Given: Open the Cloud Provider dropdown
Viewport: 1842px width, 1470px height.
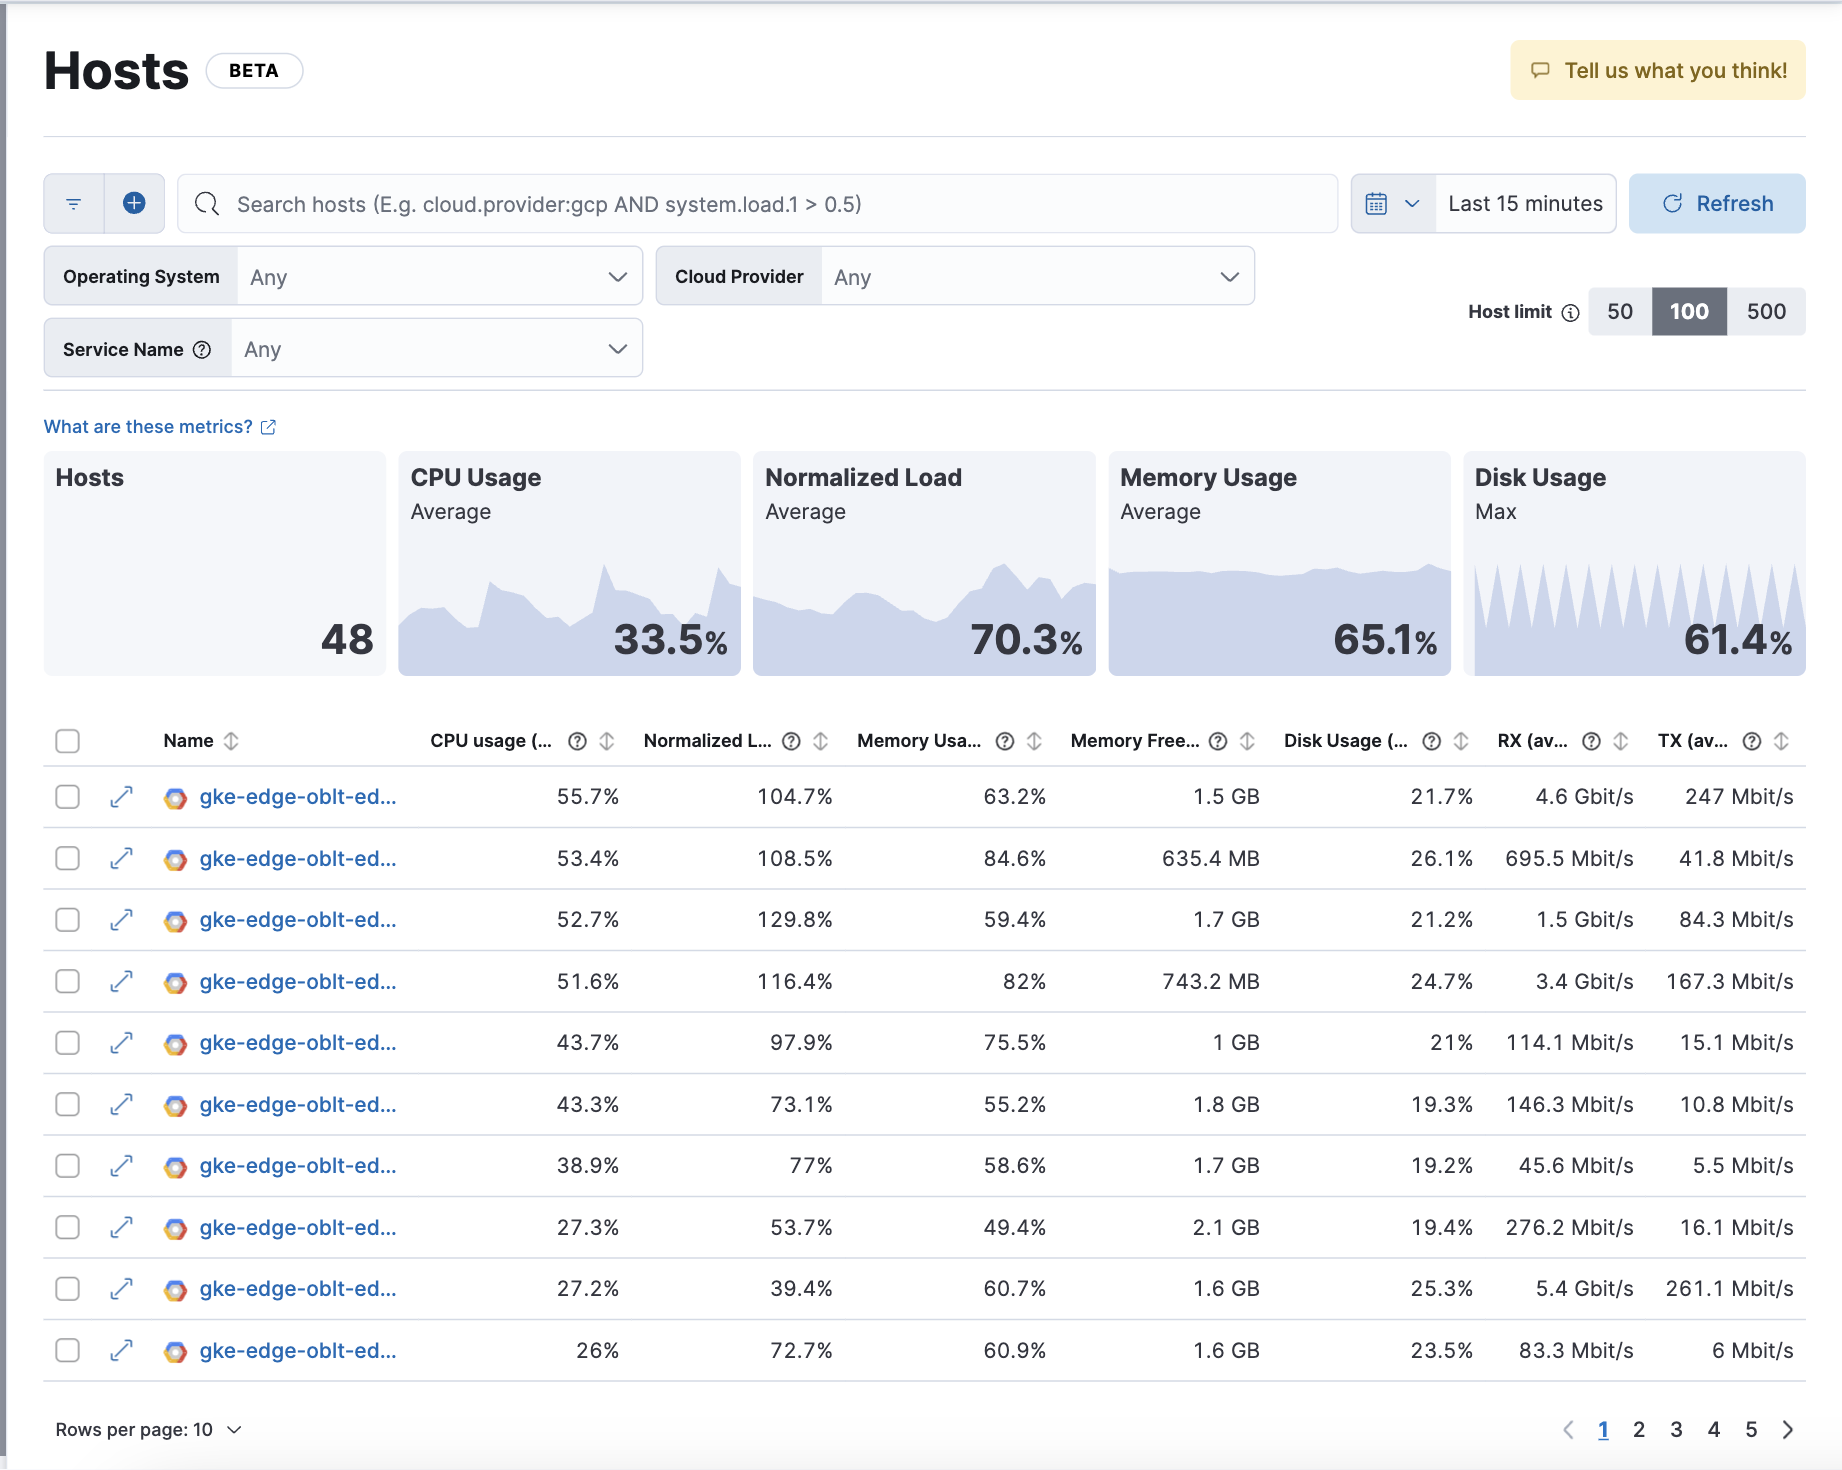Looking at the screenshot, I should pos(1038,277).
